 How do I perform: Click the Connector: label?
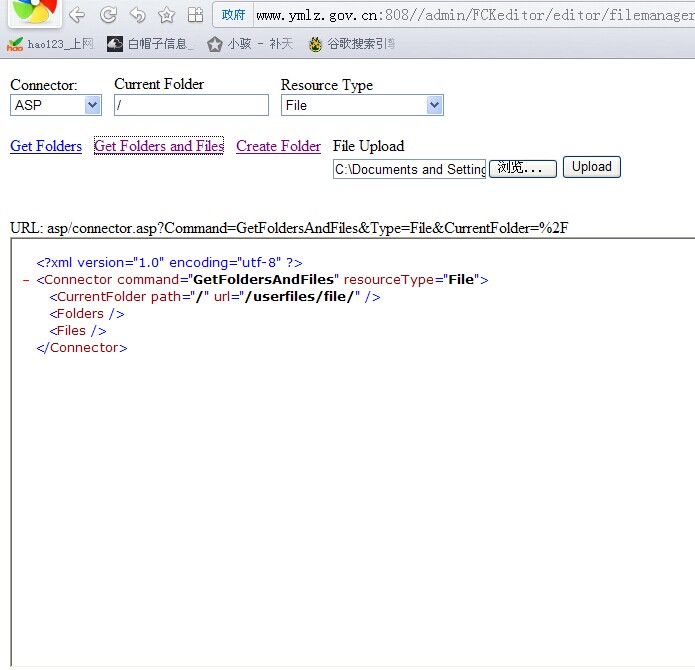point(44,85)
